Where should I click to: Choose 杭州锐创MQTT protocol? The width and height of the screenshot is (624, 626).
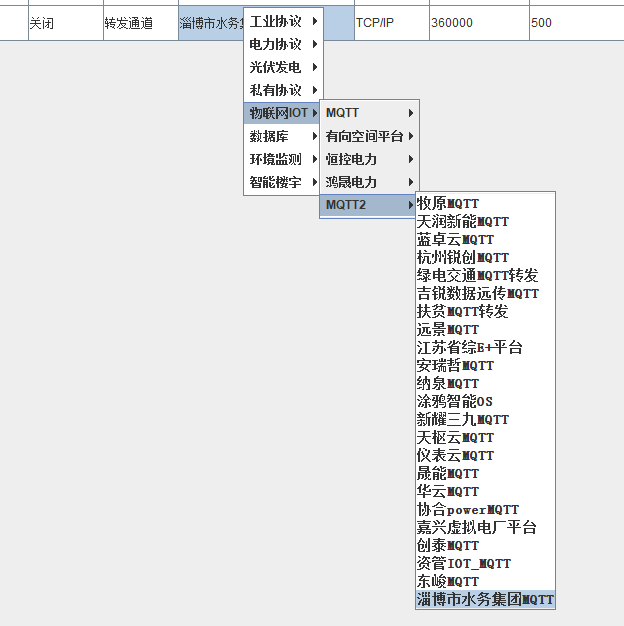pyautogui.click(x=485, y=257)
